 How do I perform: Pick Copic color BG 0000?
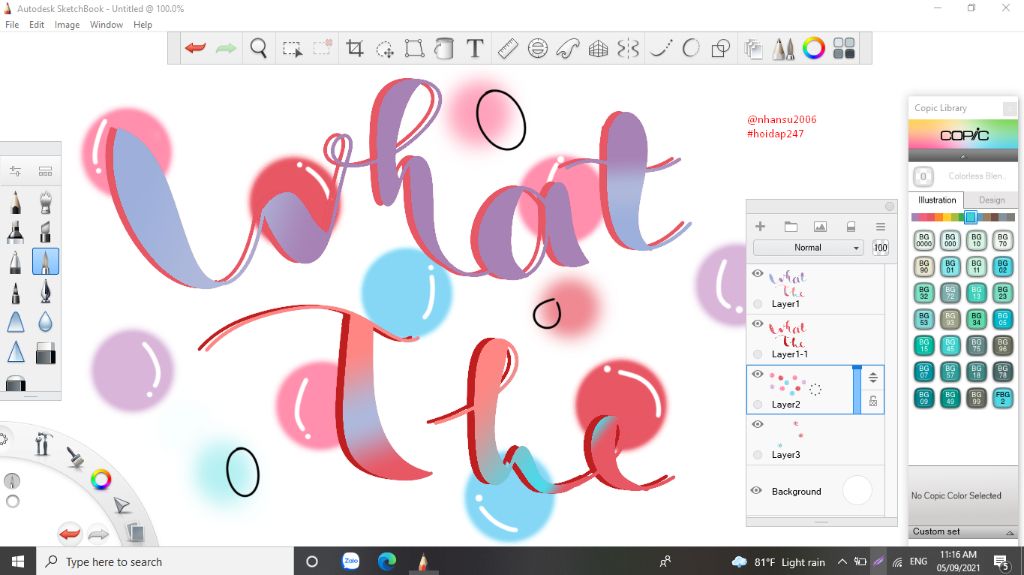(923, 240)
